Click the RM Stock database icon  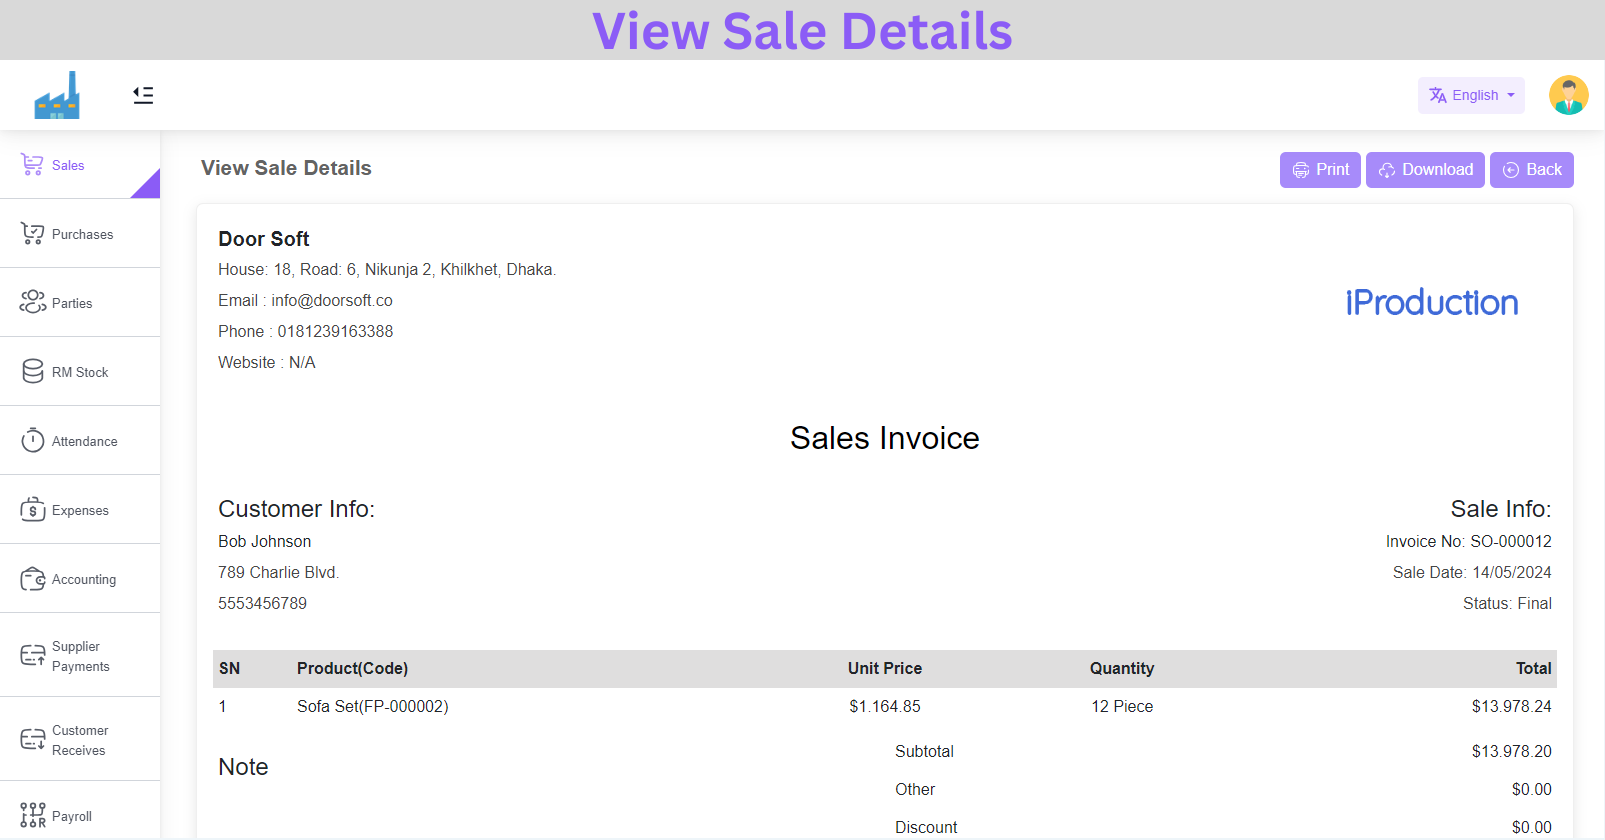[x=32, y=372]
